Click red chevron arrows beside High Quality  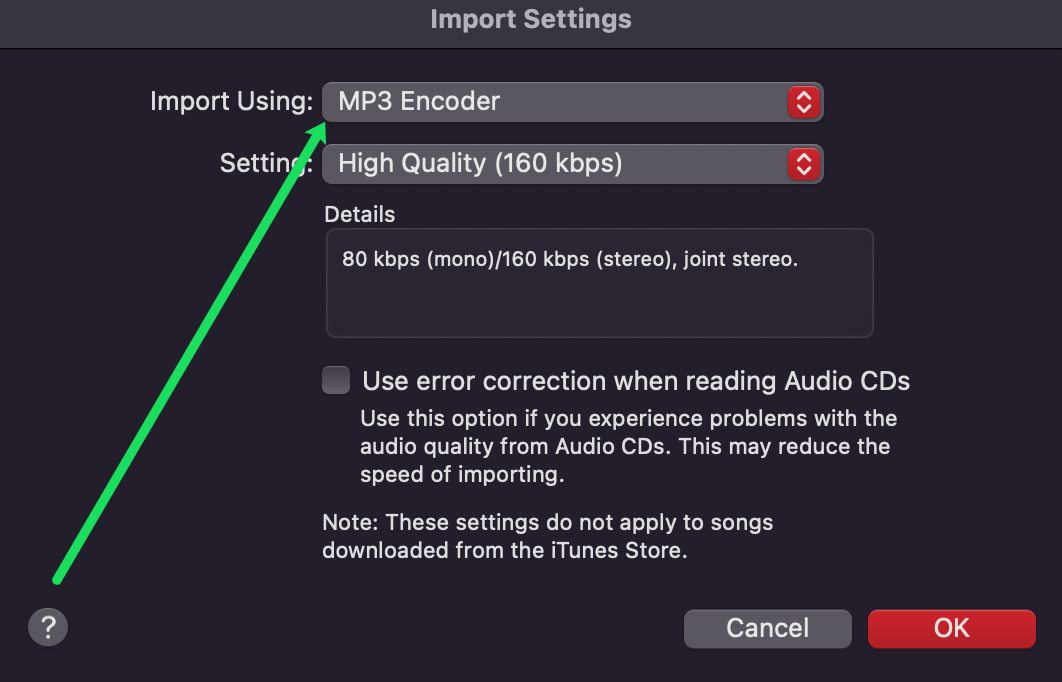(803, 163)
